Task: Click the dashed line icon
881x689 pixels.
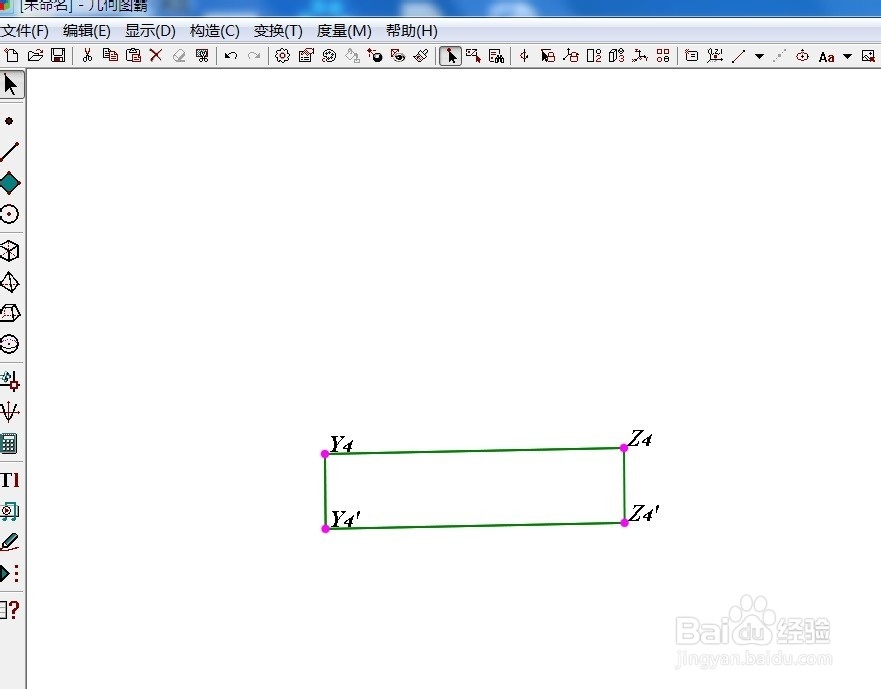Action: tap(779, 56)
